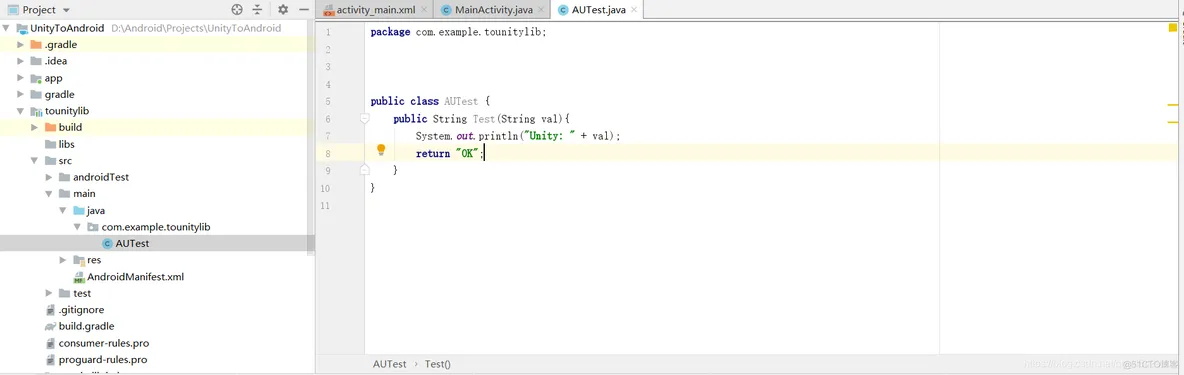Collapse the main folder arrow
The image size is (1184, 375).
click(49, 194)
